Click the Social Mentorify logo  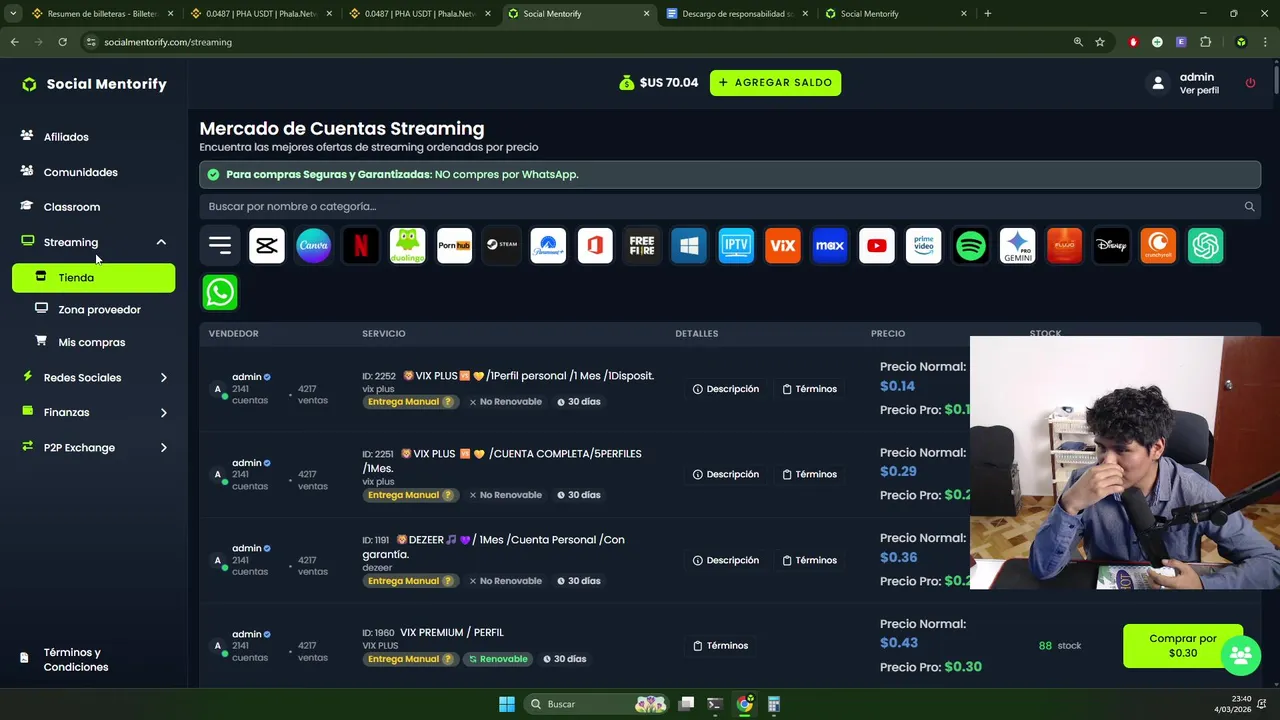point(94,84)
